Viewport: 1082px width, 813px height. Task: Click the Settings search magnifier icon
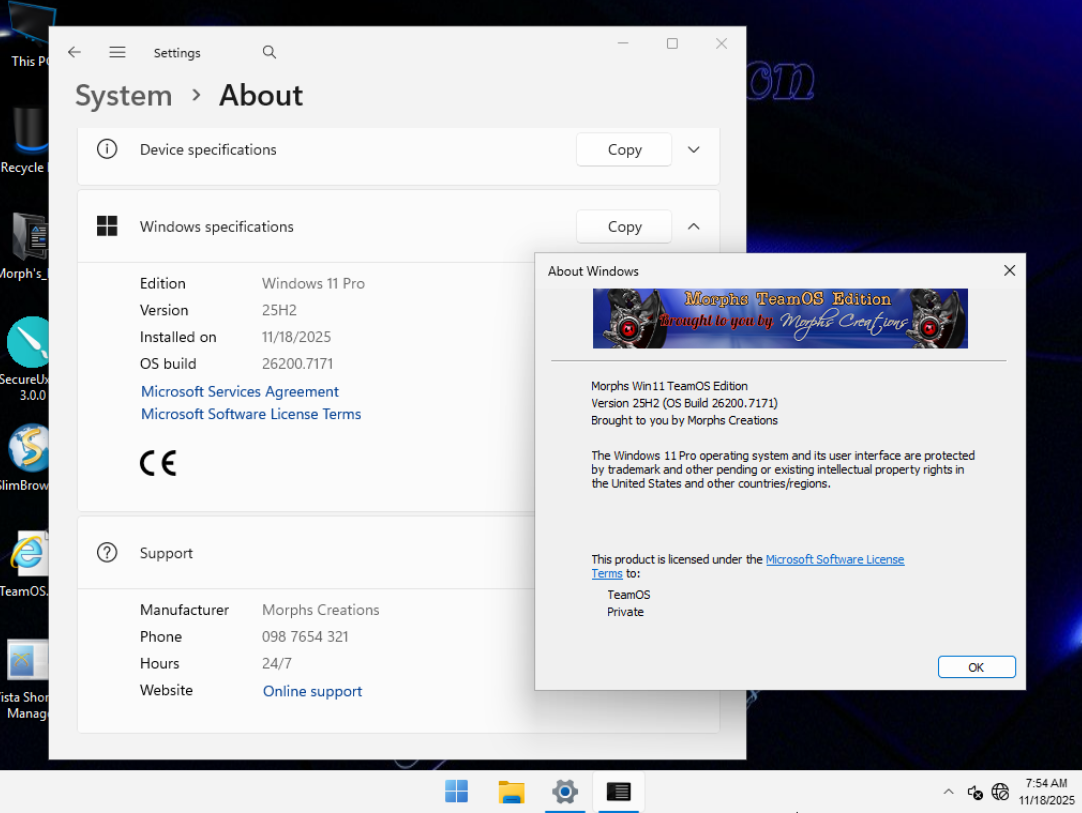click(269, 52)
